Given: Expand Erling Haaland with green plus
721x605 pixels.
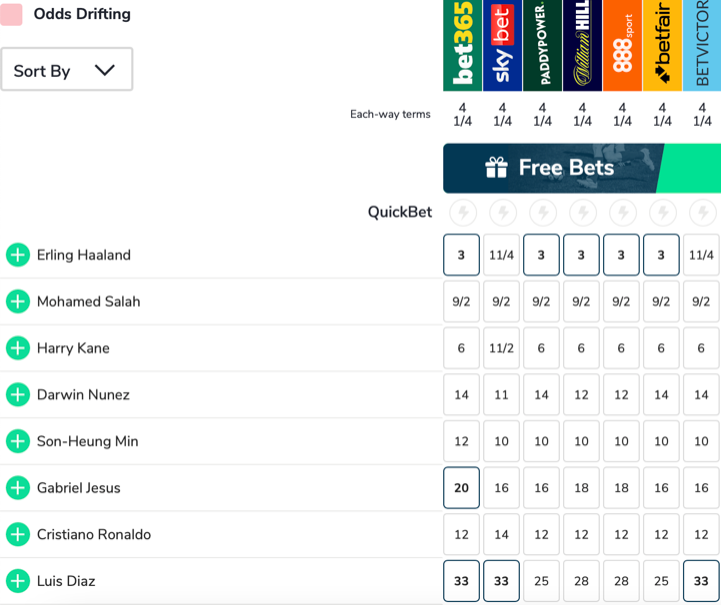Looking at the screenshot, I should [18, 255].
